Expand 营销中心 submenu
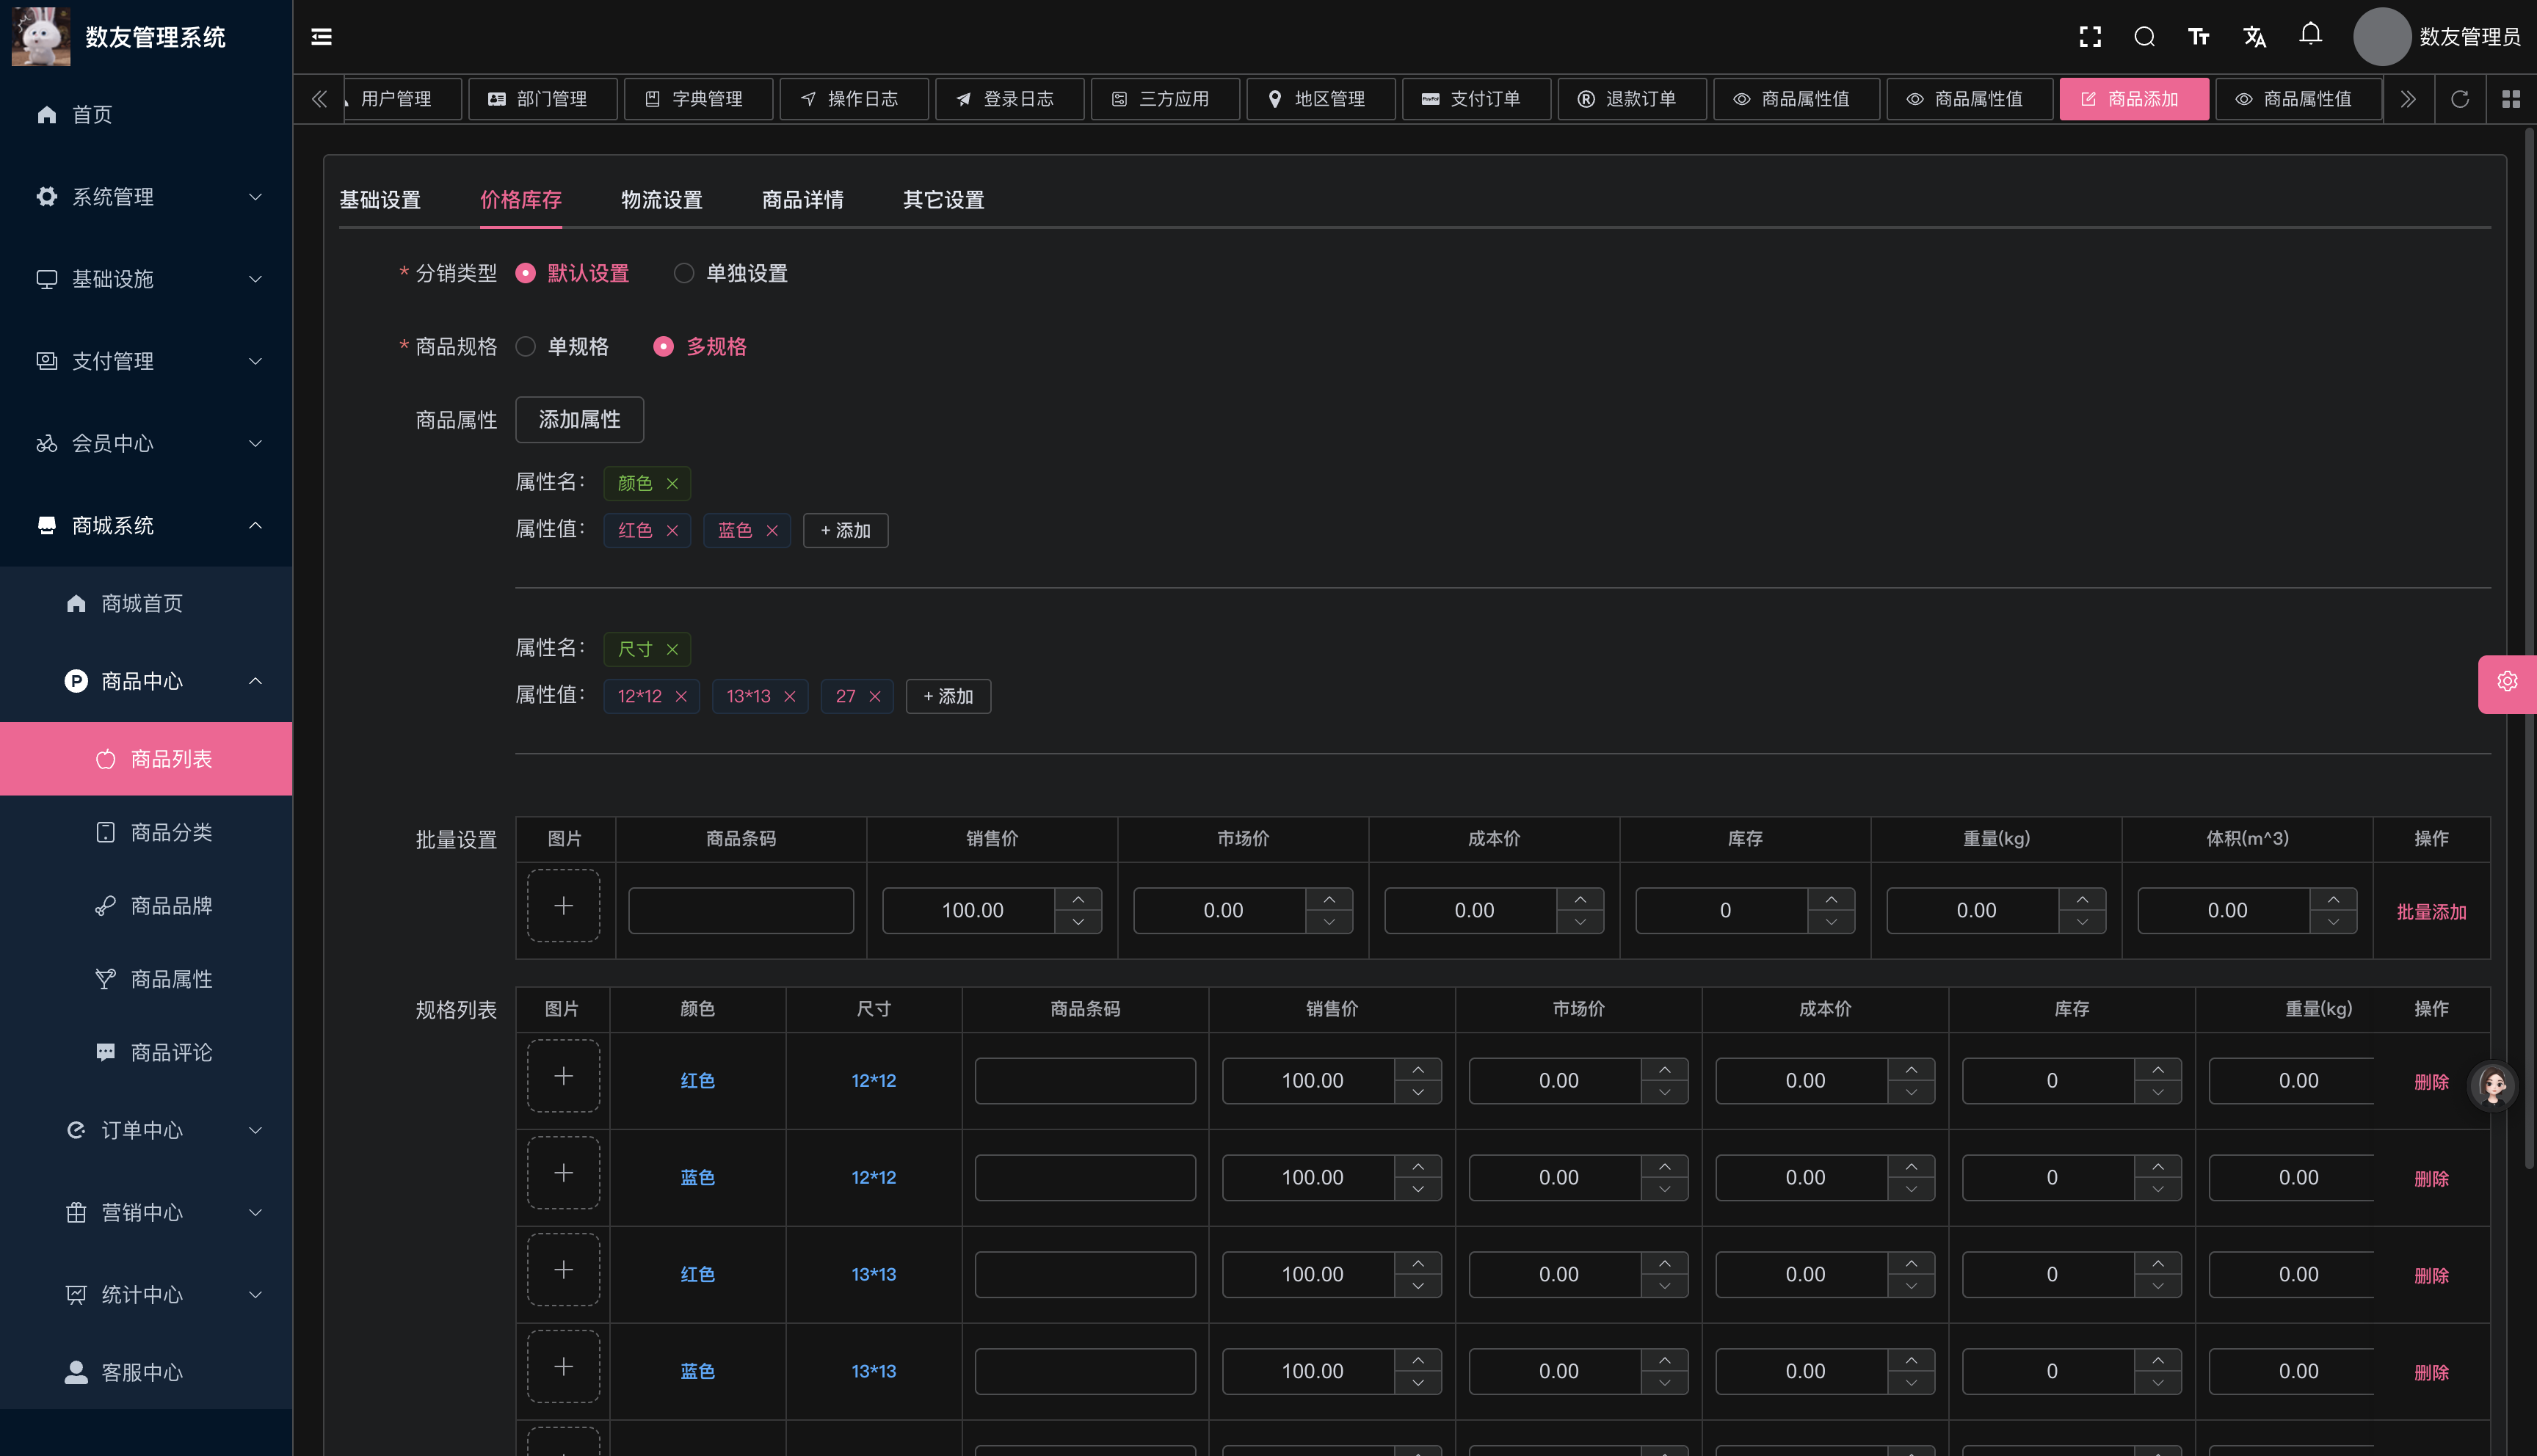 click(x=146, y=1213)
